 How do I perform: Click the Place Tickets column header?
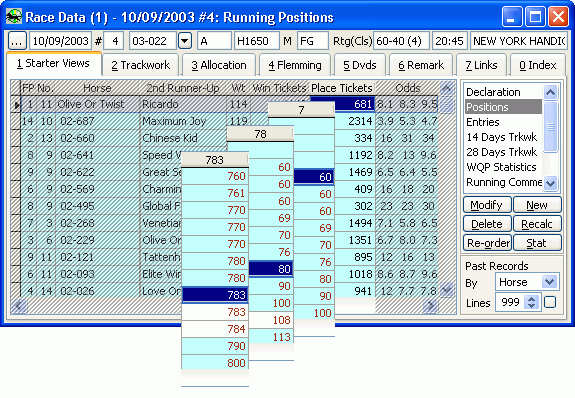[342, 88]
